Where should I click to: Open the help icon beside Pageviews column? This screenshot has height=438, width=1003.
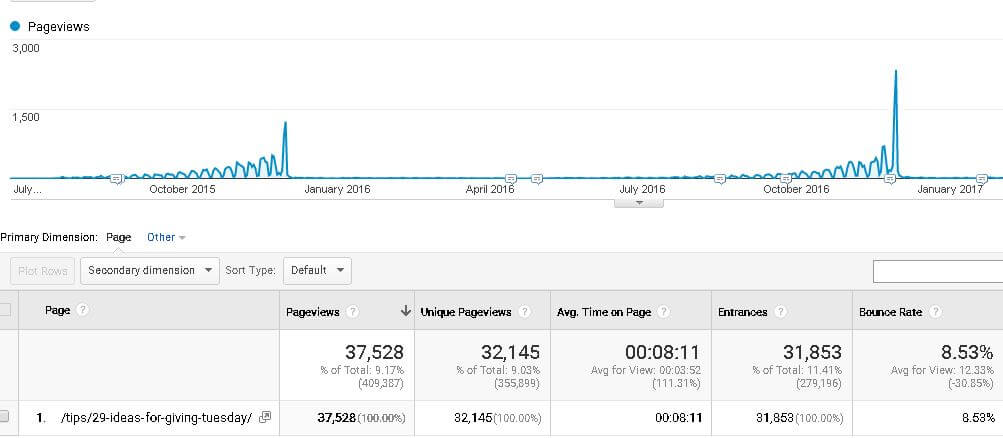(x=353, y=312)
